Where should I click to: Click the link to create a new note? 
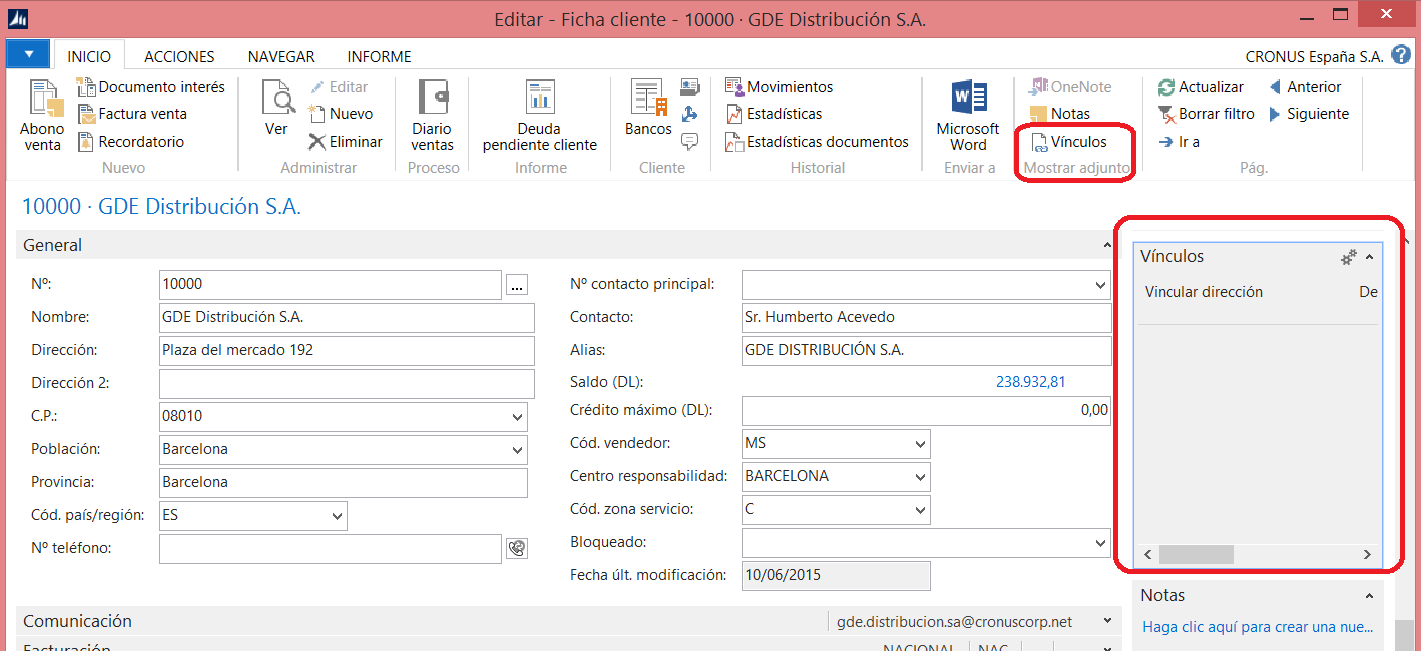(1257, 626)
